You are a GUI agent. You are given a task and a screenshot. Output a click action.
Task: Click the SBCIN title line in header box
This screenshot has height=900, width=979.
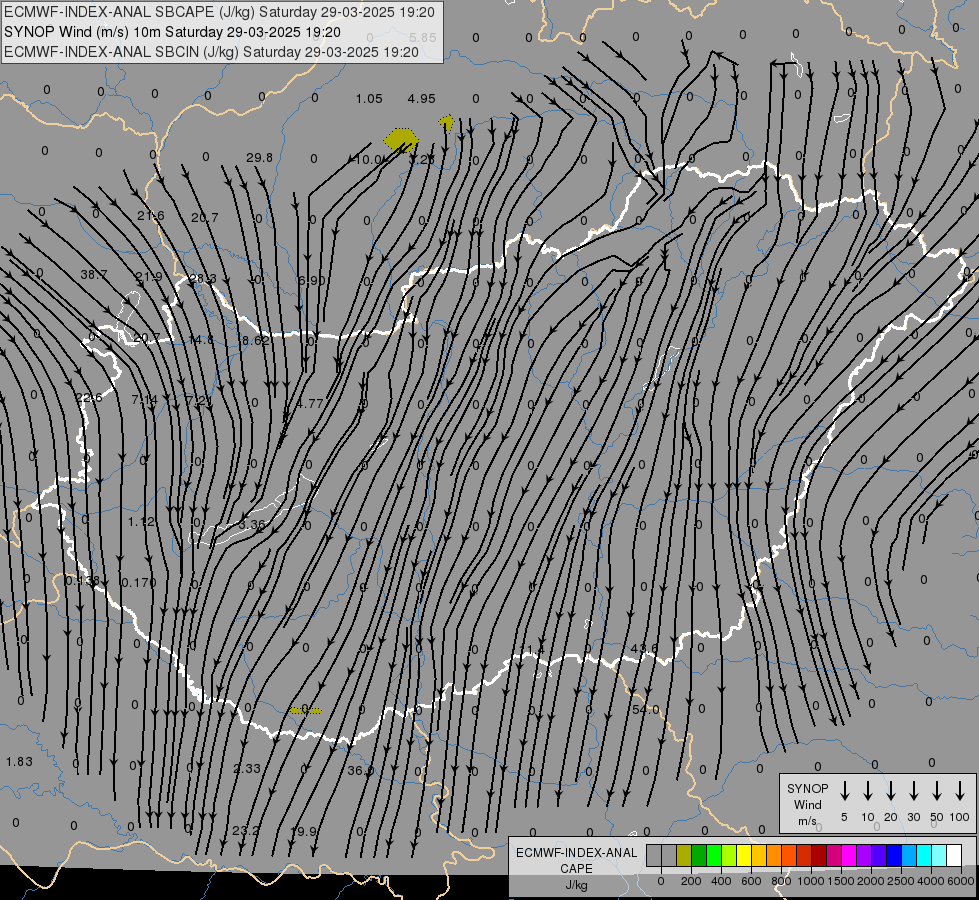(211, 52)
